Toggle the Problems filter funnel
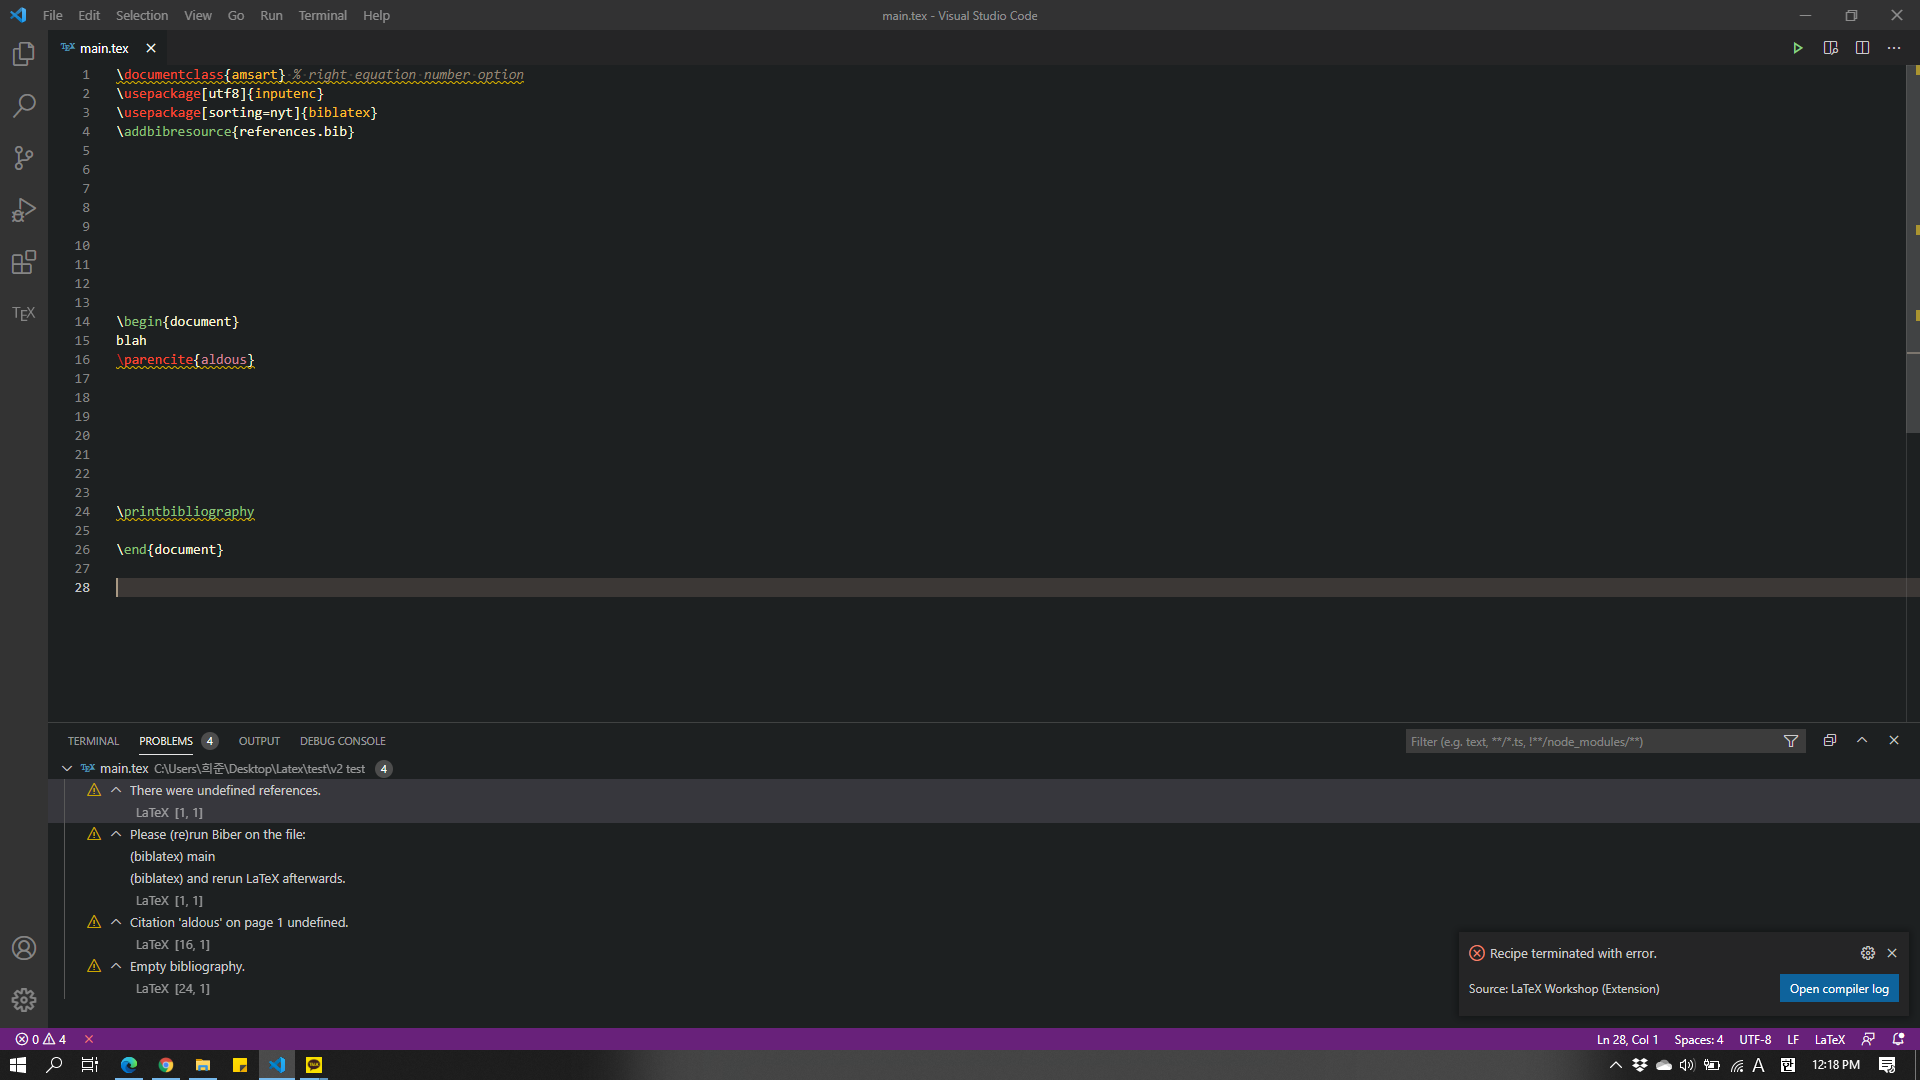1920x1080 pixels. (1790, 741)
